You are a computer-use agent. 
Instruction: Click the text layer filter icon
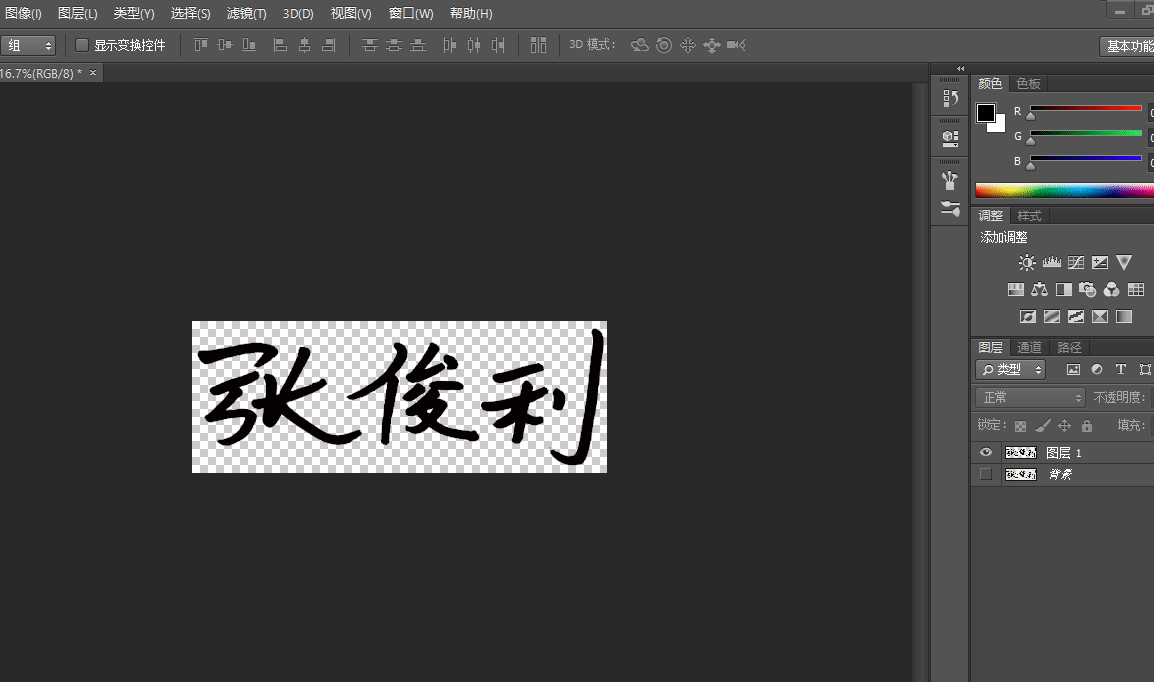pyautogui.click(x=1121, y=370)
